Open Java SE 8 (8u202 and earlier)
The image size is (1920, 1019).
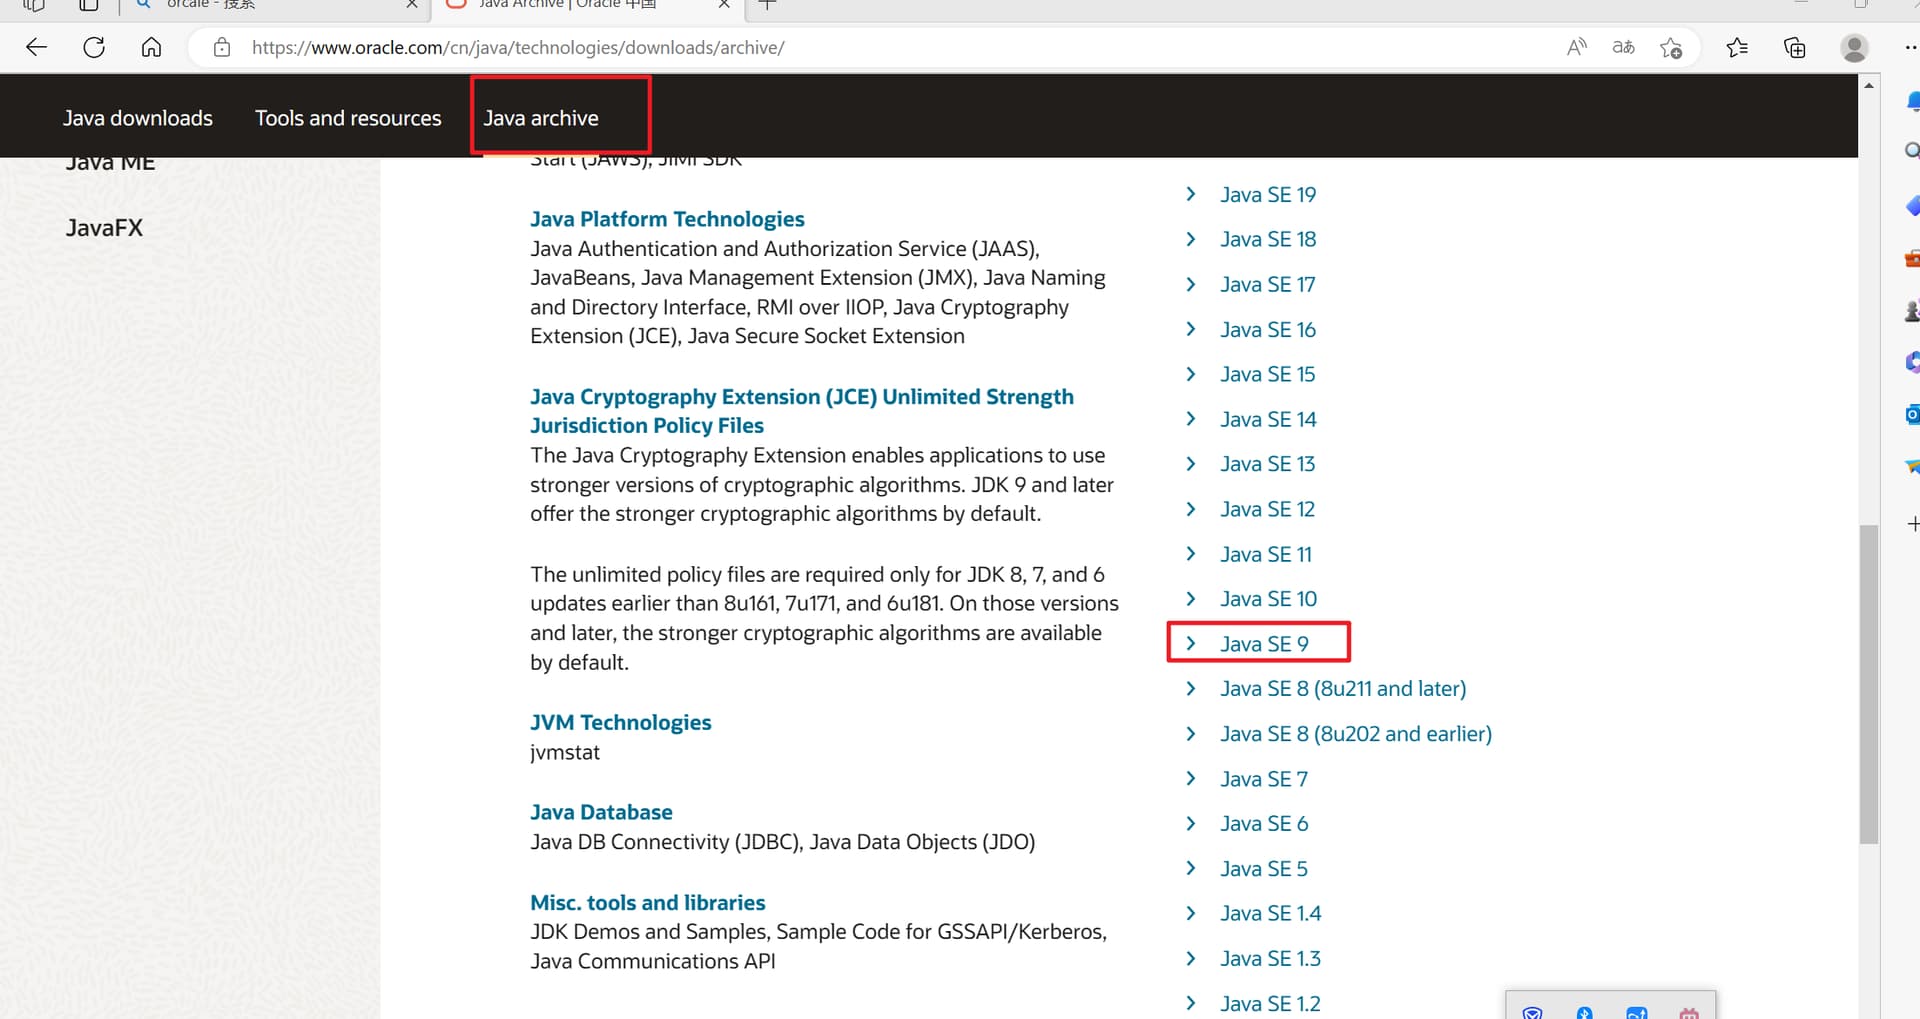point(1355,734)
